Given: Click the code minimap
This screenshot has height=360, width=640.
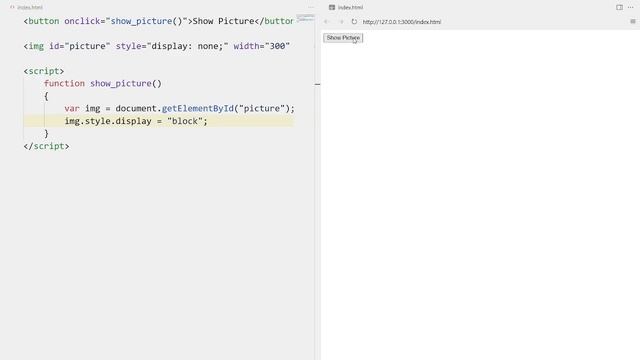Looking at the screenshot, I should (305, 18).
